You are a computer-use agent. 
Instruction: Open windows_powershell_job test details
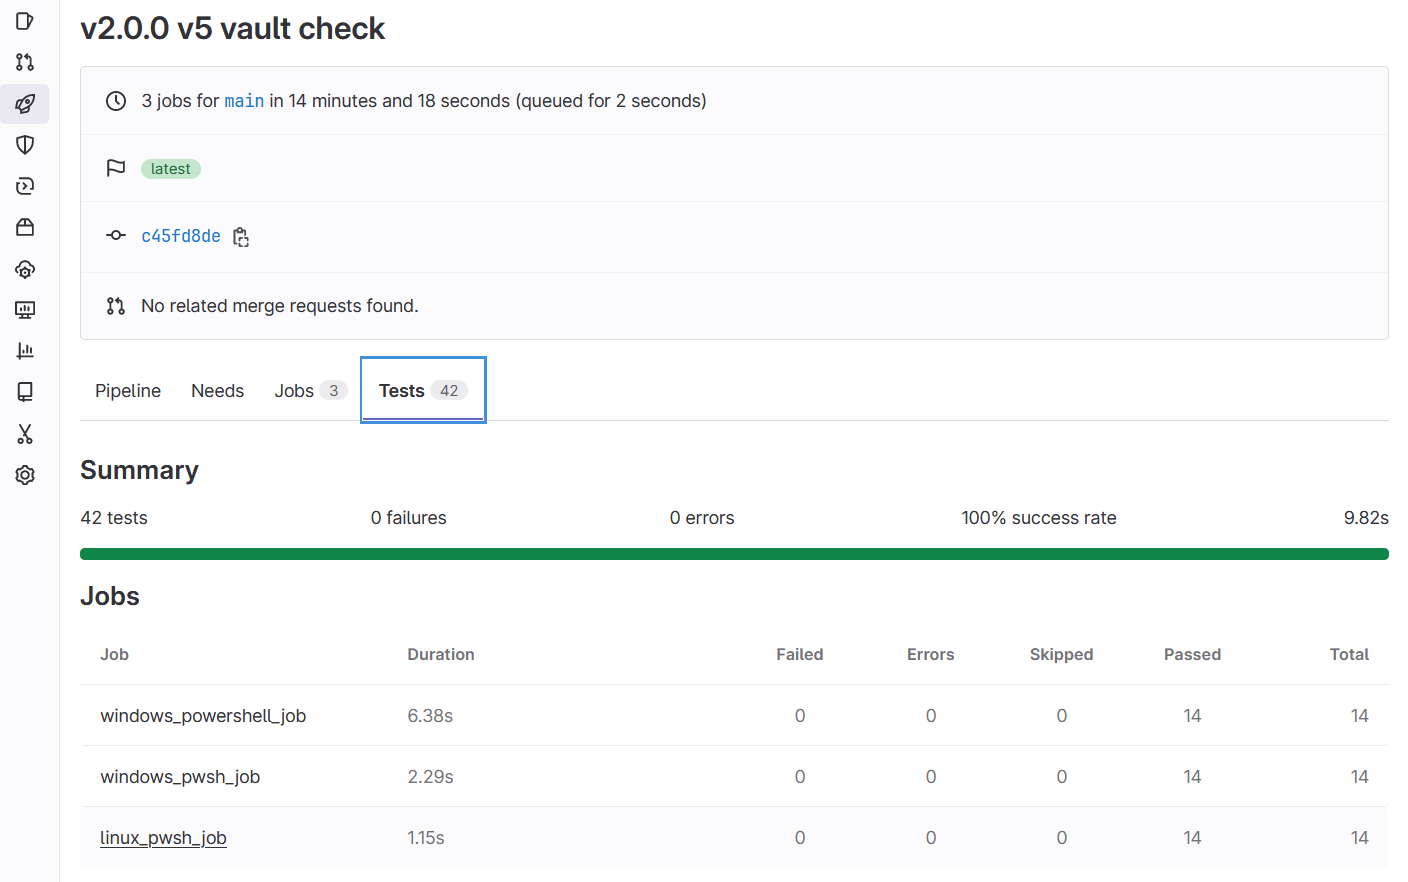click(203, 716)
